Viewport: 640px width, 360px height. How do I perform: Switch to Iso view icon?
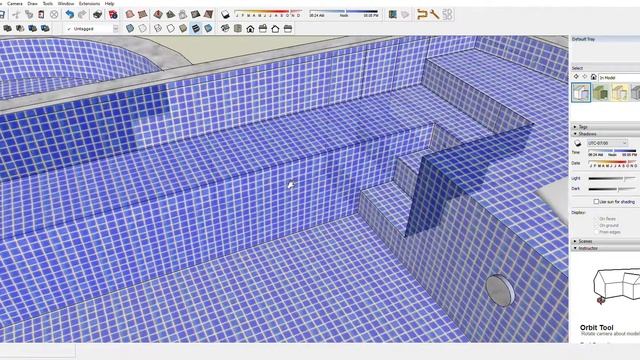225,28
